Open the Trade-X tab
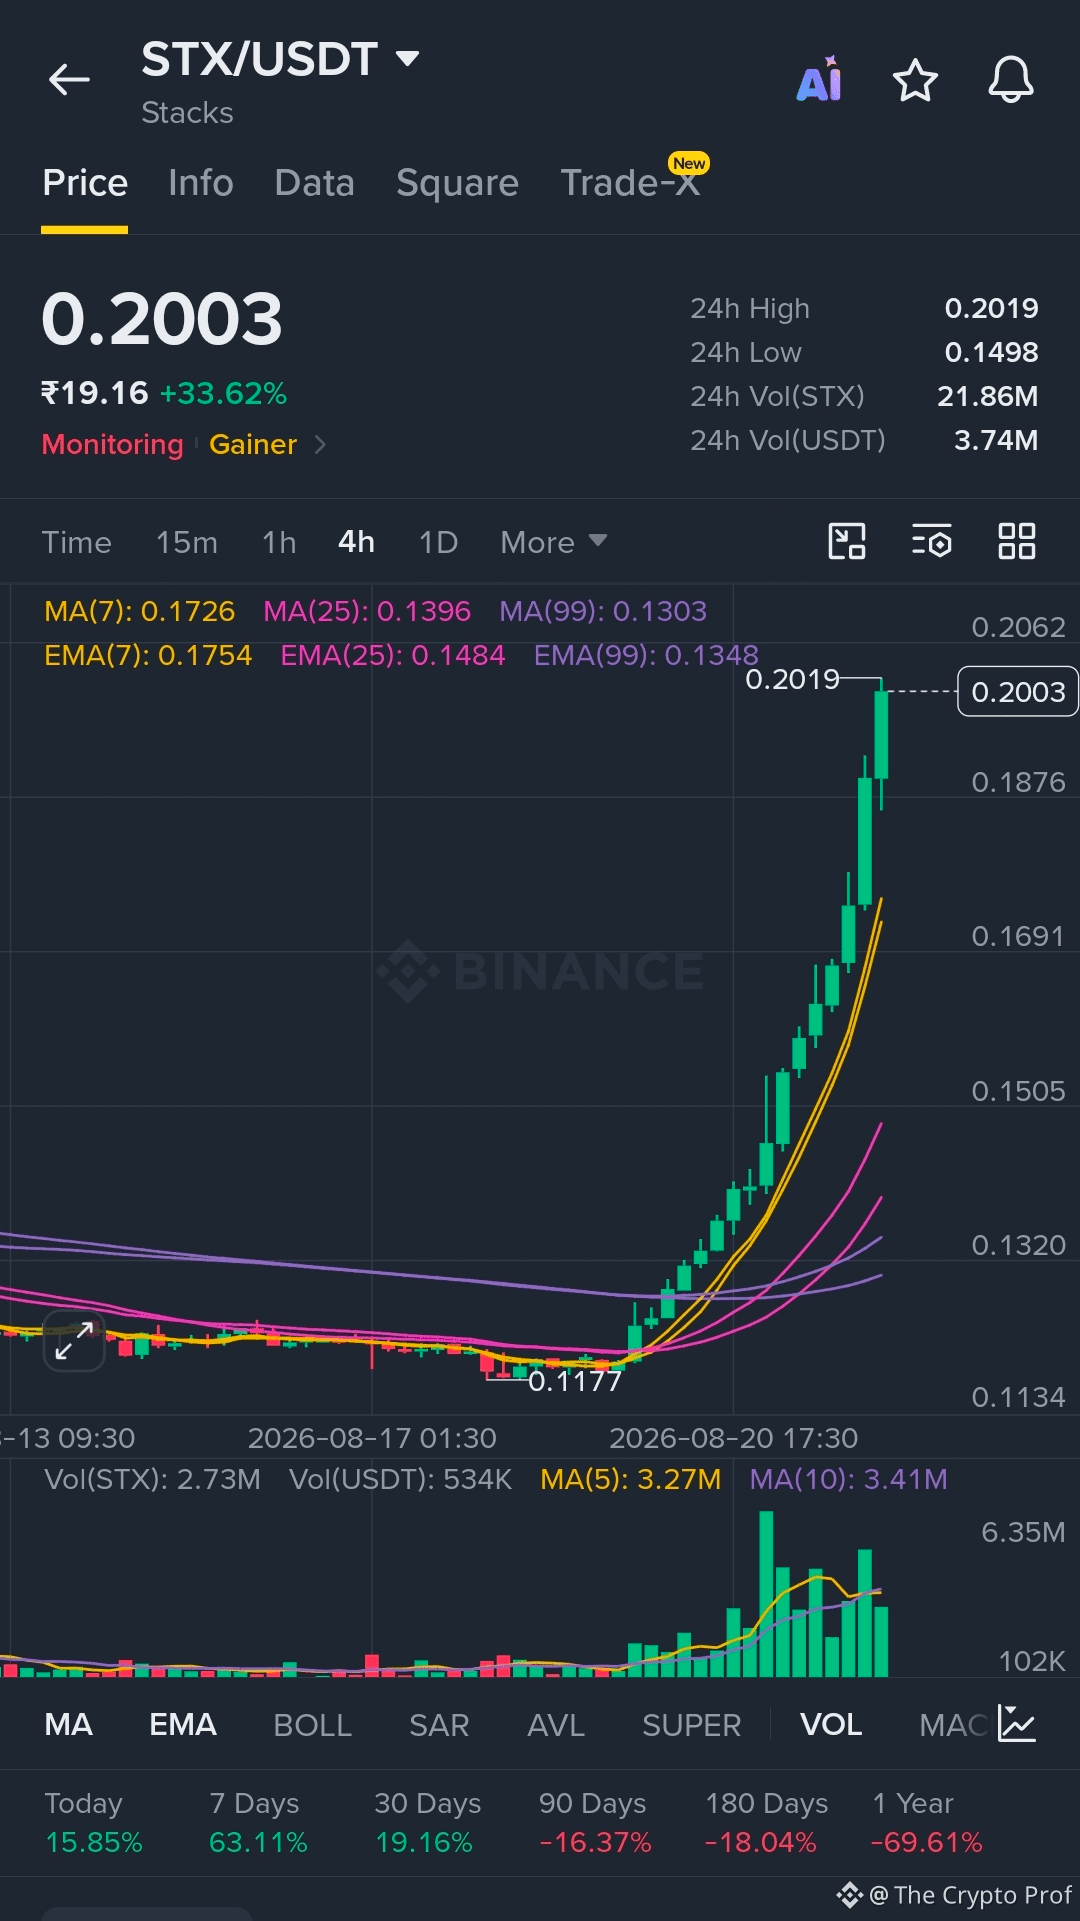This screenshot has height=1921, width=1080. (x=630, y=183)
